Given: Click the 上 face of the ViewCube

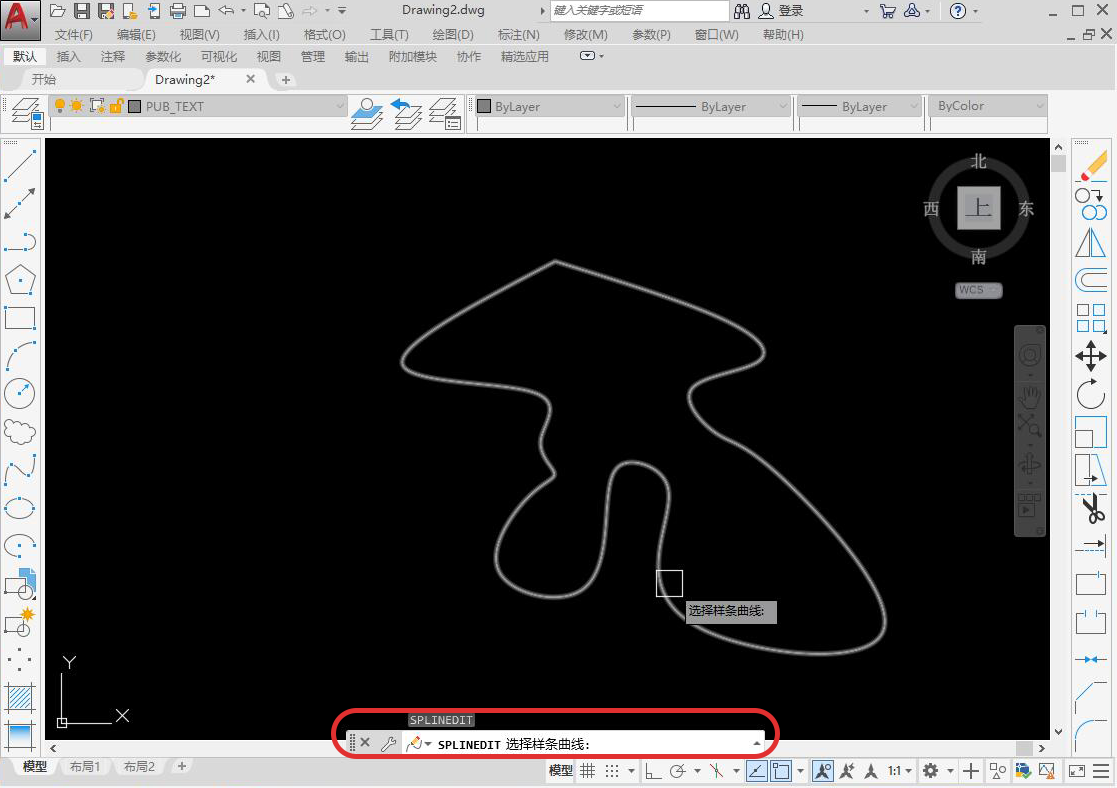Looking at the screenshot, I should tap(979, 208).
